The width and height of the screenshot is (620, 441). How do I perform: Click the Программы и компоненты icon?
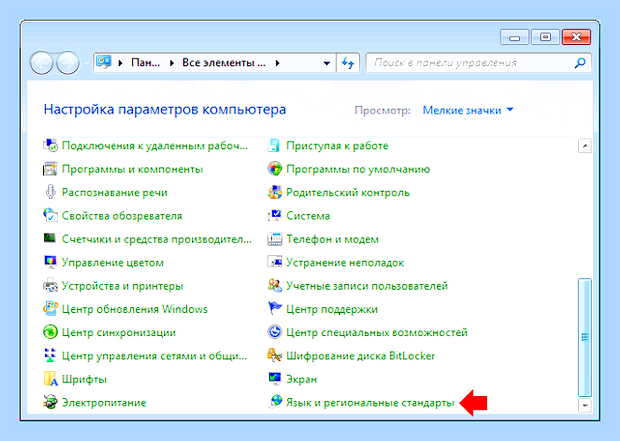(50, 169)
